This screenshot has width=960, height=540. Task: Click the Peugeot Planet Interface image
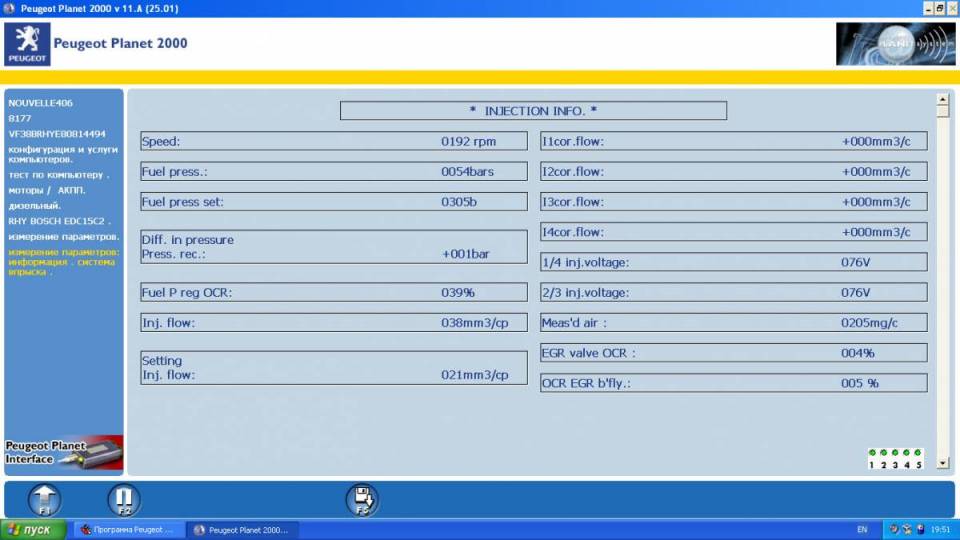point(64,452)
